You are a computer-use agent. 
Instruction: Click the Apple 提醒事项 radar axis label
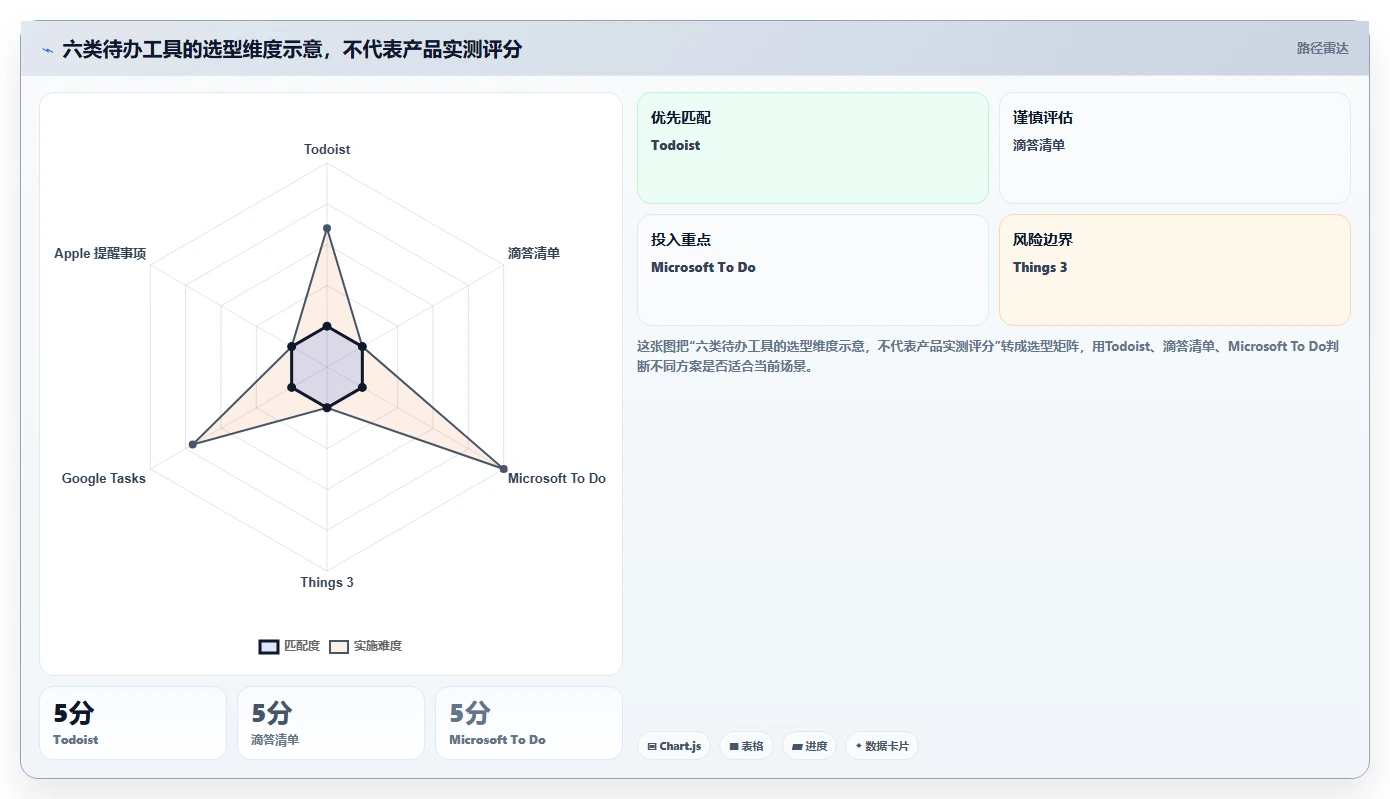point(100,253)
